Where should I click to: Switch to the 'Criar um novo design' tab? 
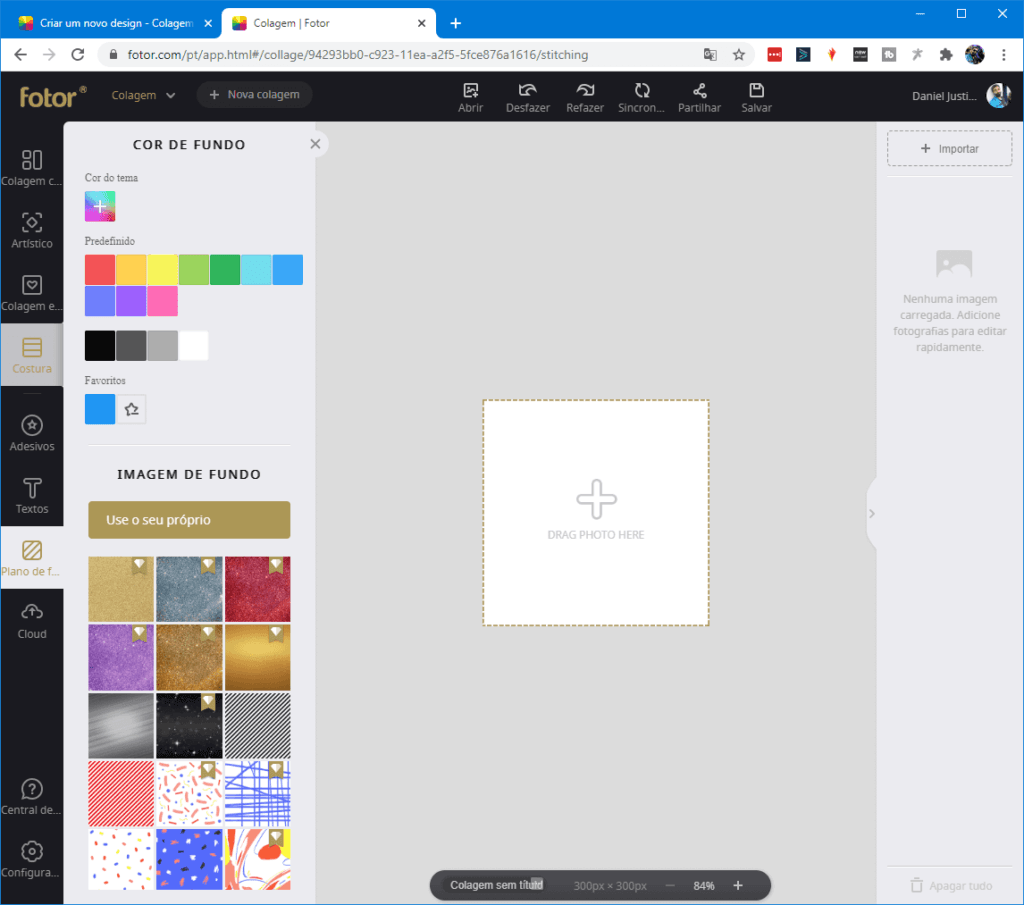click(x=111, y=23)
